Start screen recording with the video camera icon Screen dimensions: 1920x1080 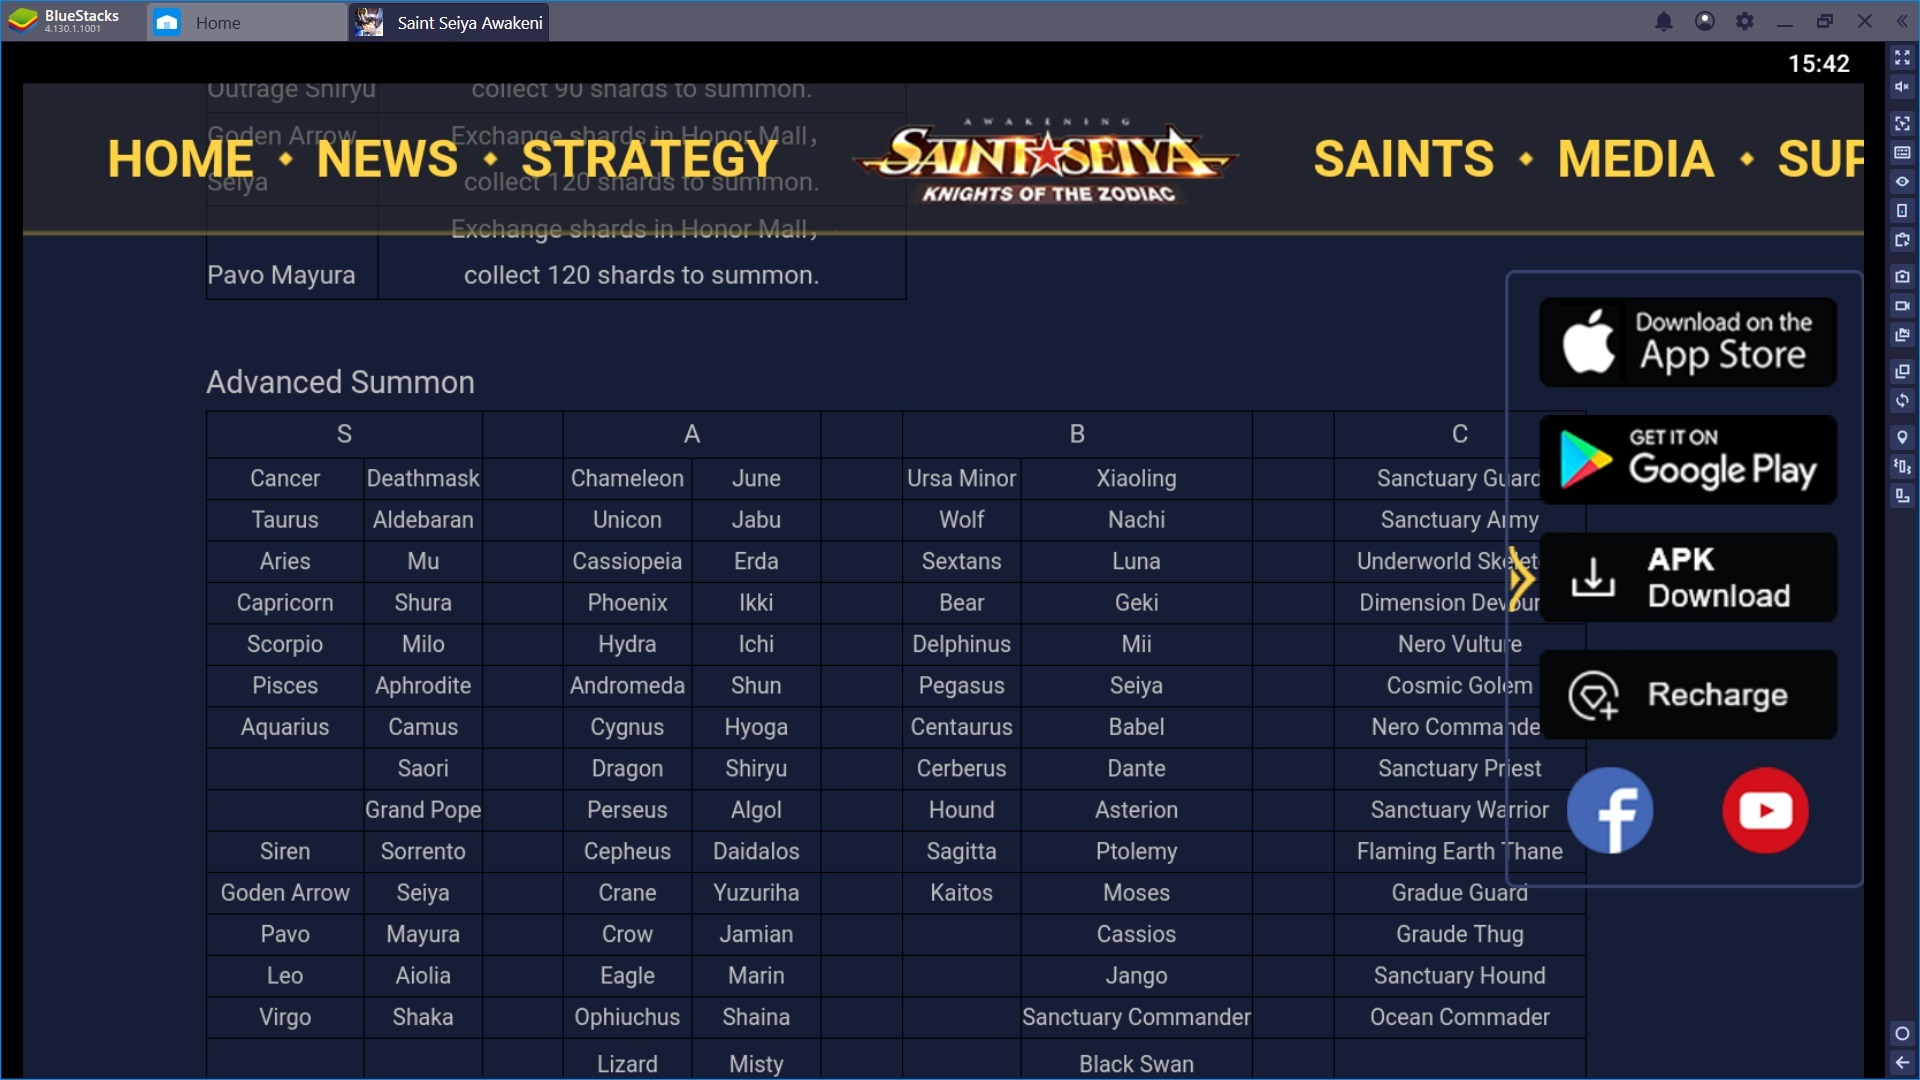(x=1902, y=306)
